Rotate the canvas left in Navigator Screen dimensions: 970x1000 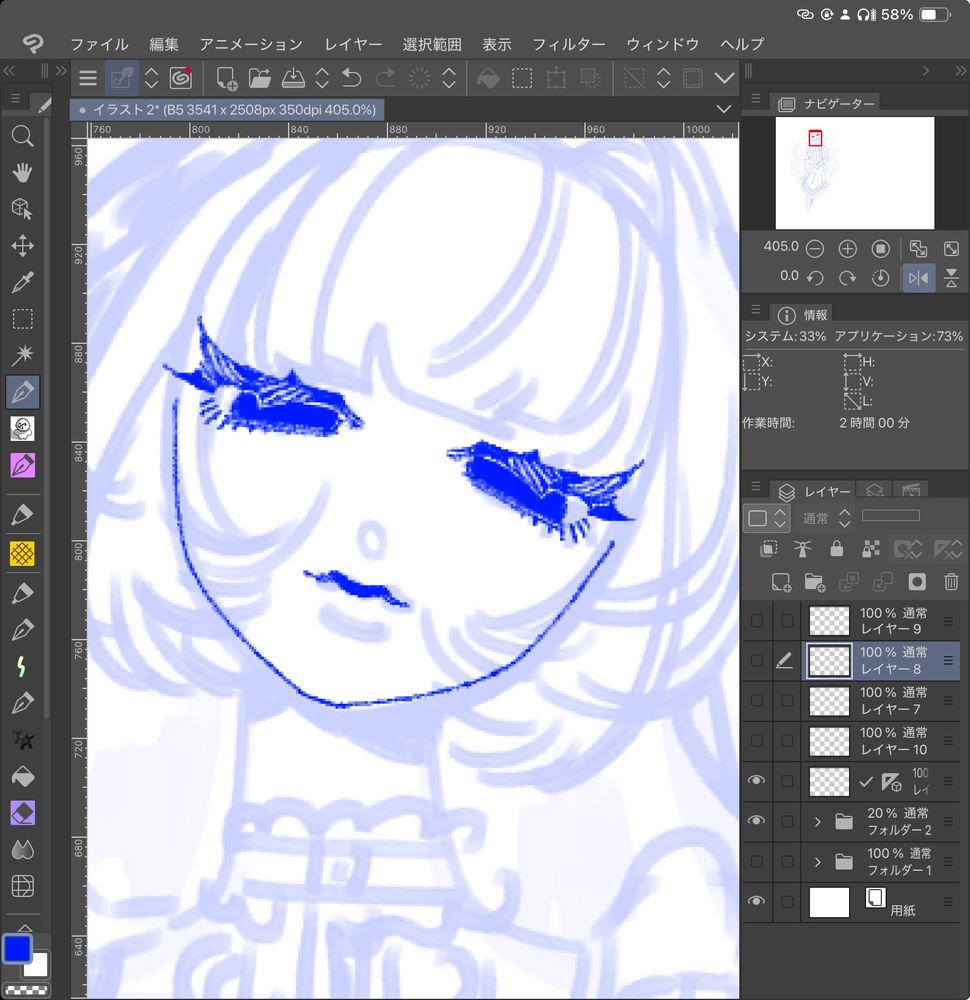(814, 278)
